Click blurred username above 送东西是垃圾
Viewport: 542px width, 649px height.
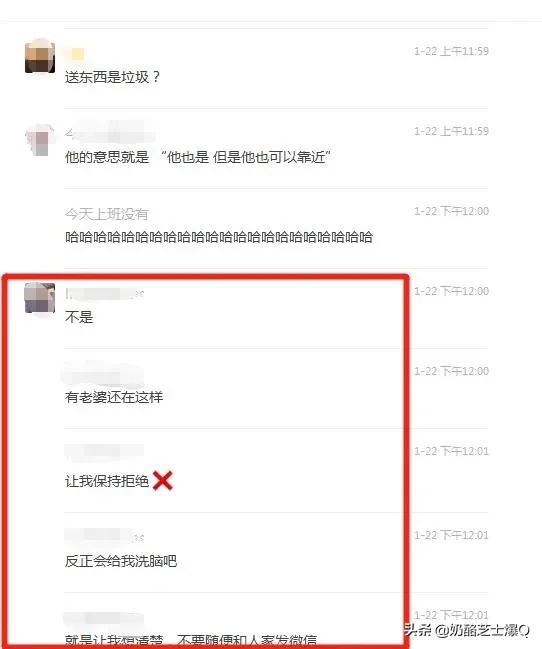(x=75, y=54)
